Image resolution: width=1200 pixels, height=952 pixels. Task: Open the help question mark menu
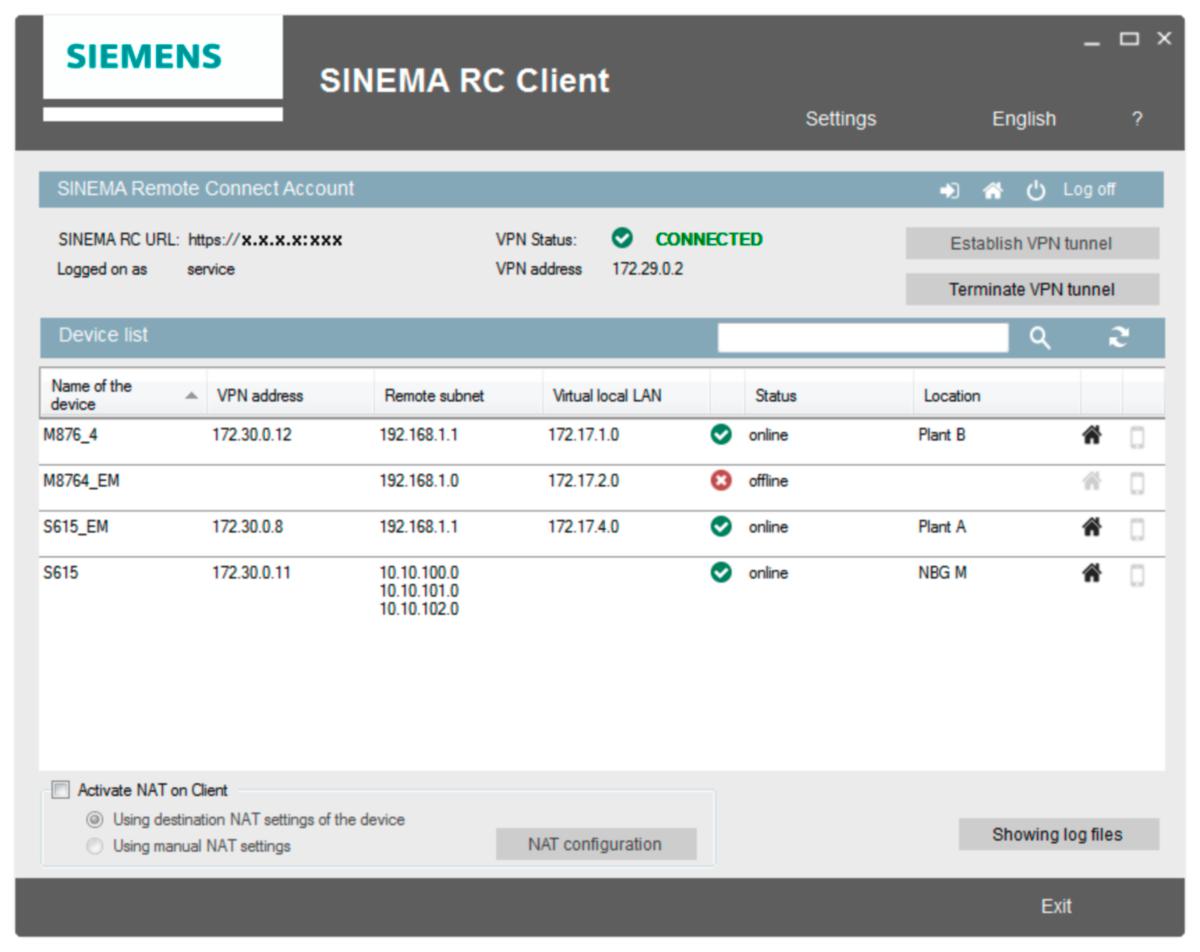[1137, 119]
